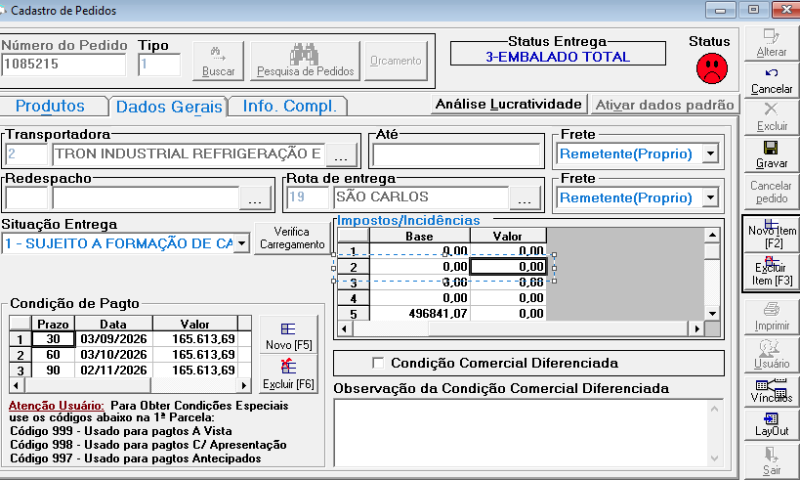The height and width of the screenshot is (480, 800).
Task: Open Rota de entrega lookup ellipsis button
Action: 524,197
